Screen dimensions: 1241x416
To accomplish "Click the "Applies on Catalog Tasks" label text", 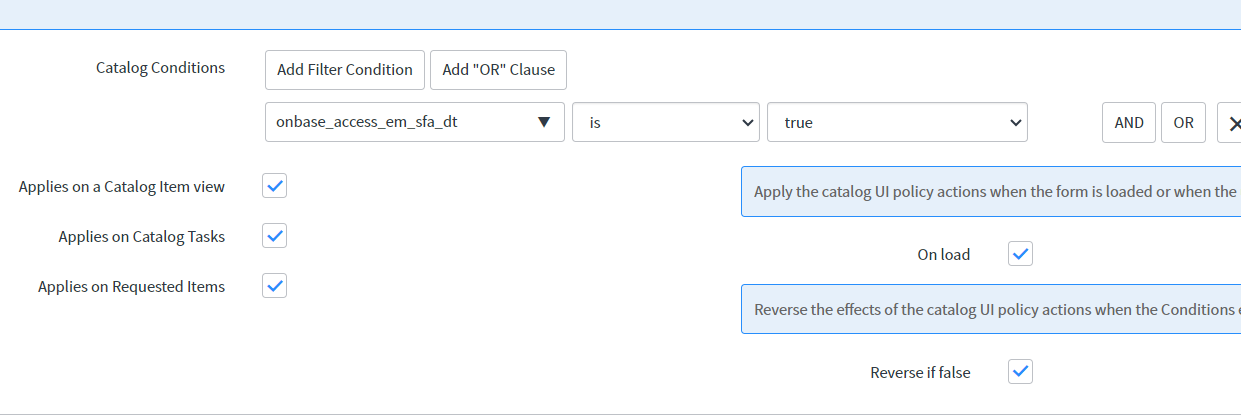I will click(142, 237).
